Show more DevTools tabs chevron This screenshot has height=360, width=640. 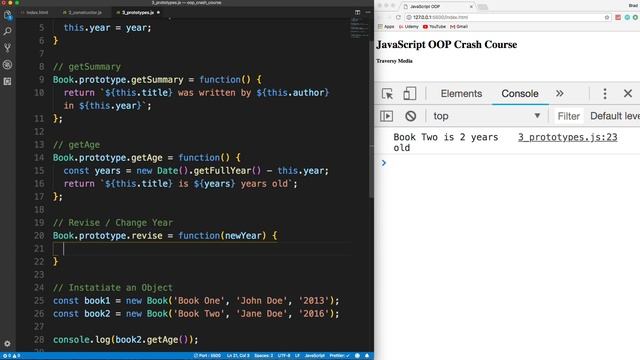click(x=560, y=93)
